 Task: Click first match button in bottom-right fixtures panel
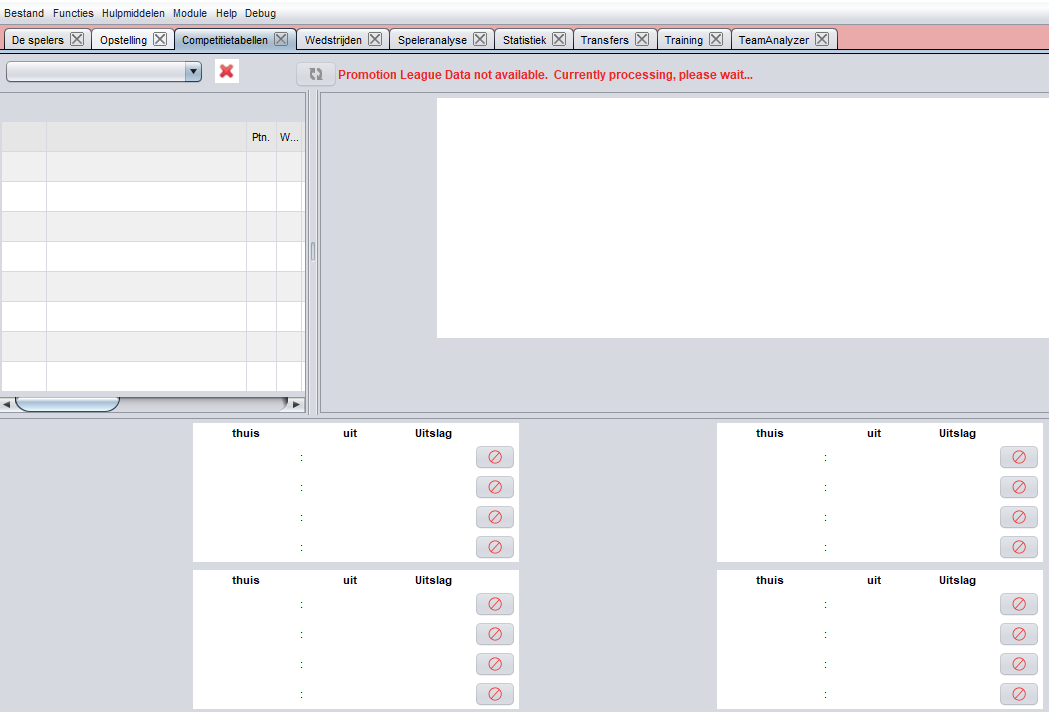click(1019, 604)
